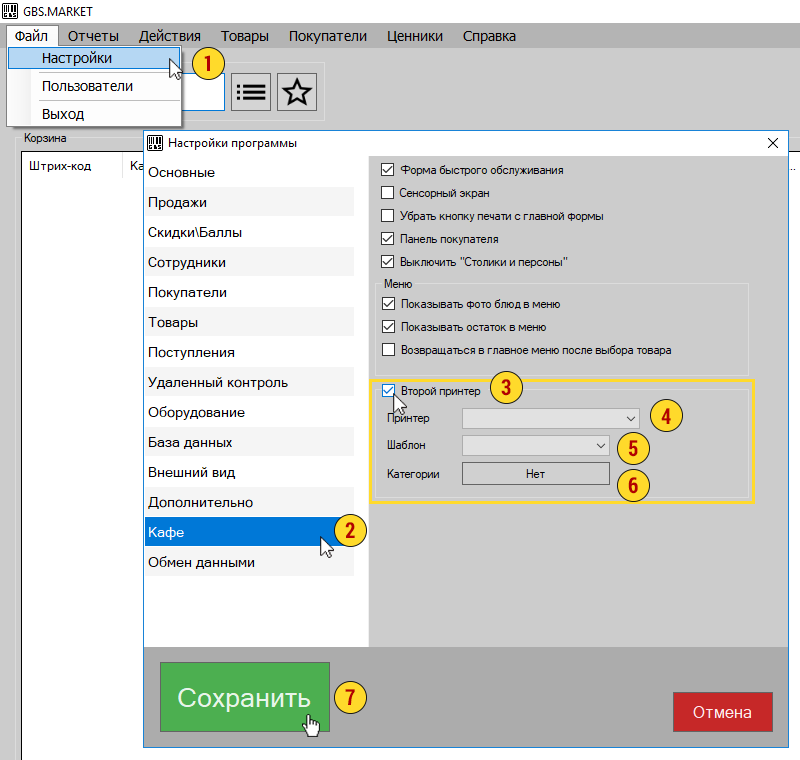This screenshot has width=800, height=760.
Task: Click the red Отмена button
Action: pos(722,712)
